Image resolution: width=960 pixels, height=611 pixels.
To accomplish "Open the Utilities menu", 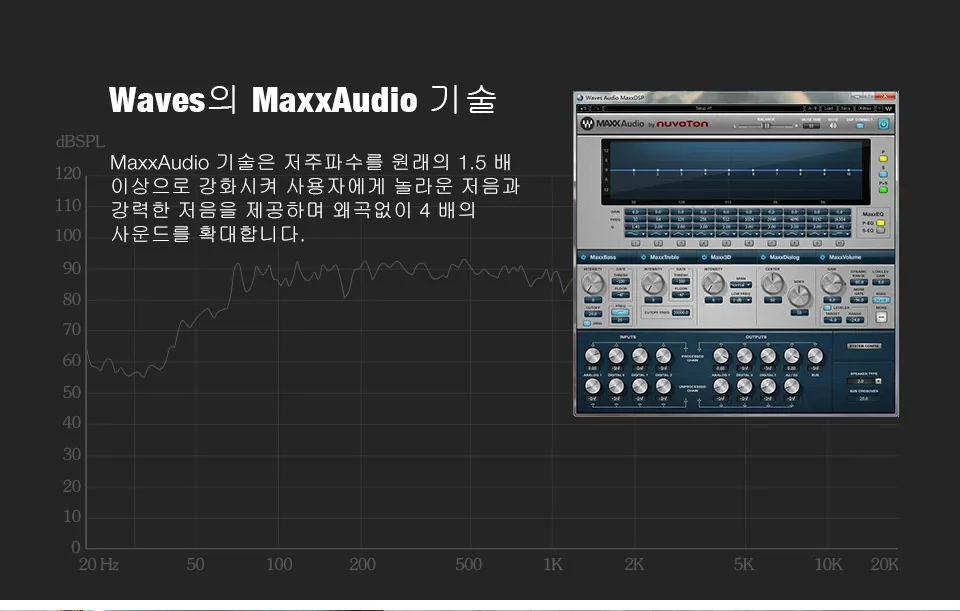I will (x=864, y=108).
